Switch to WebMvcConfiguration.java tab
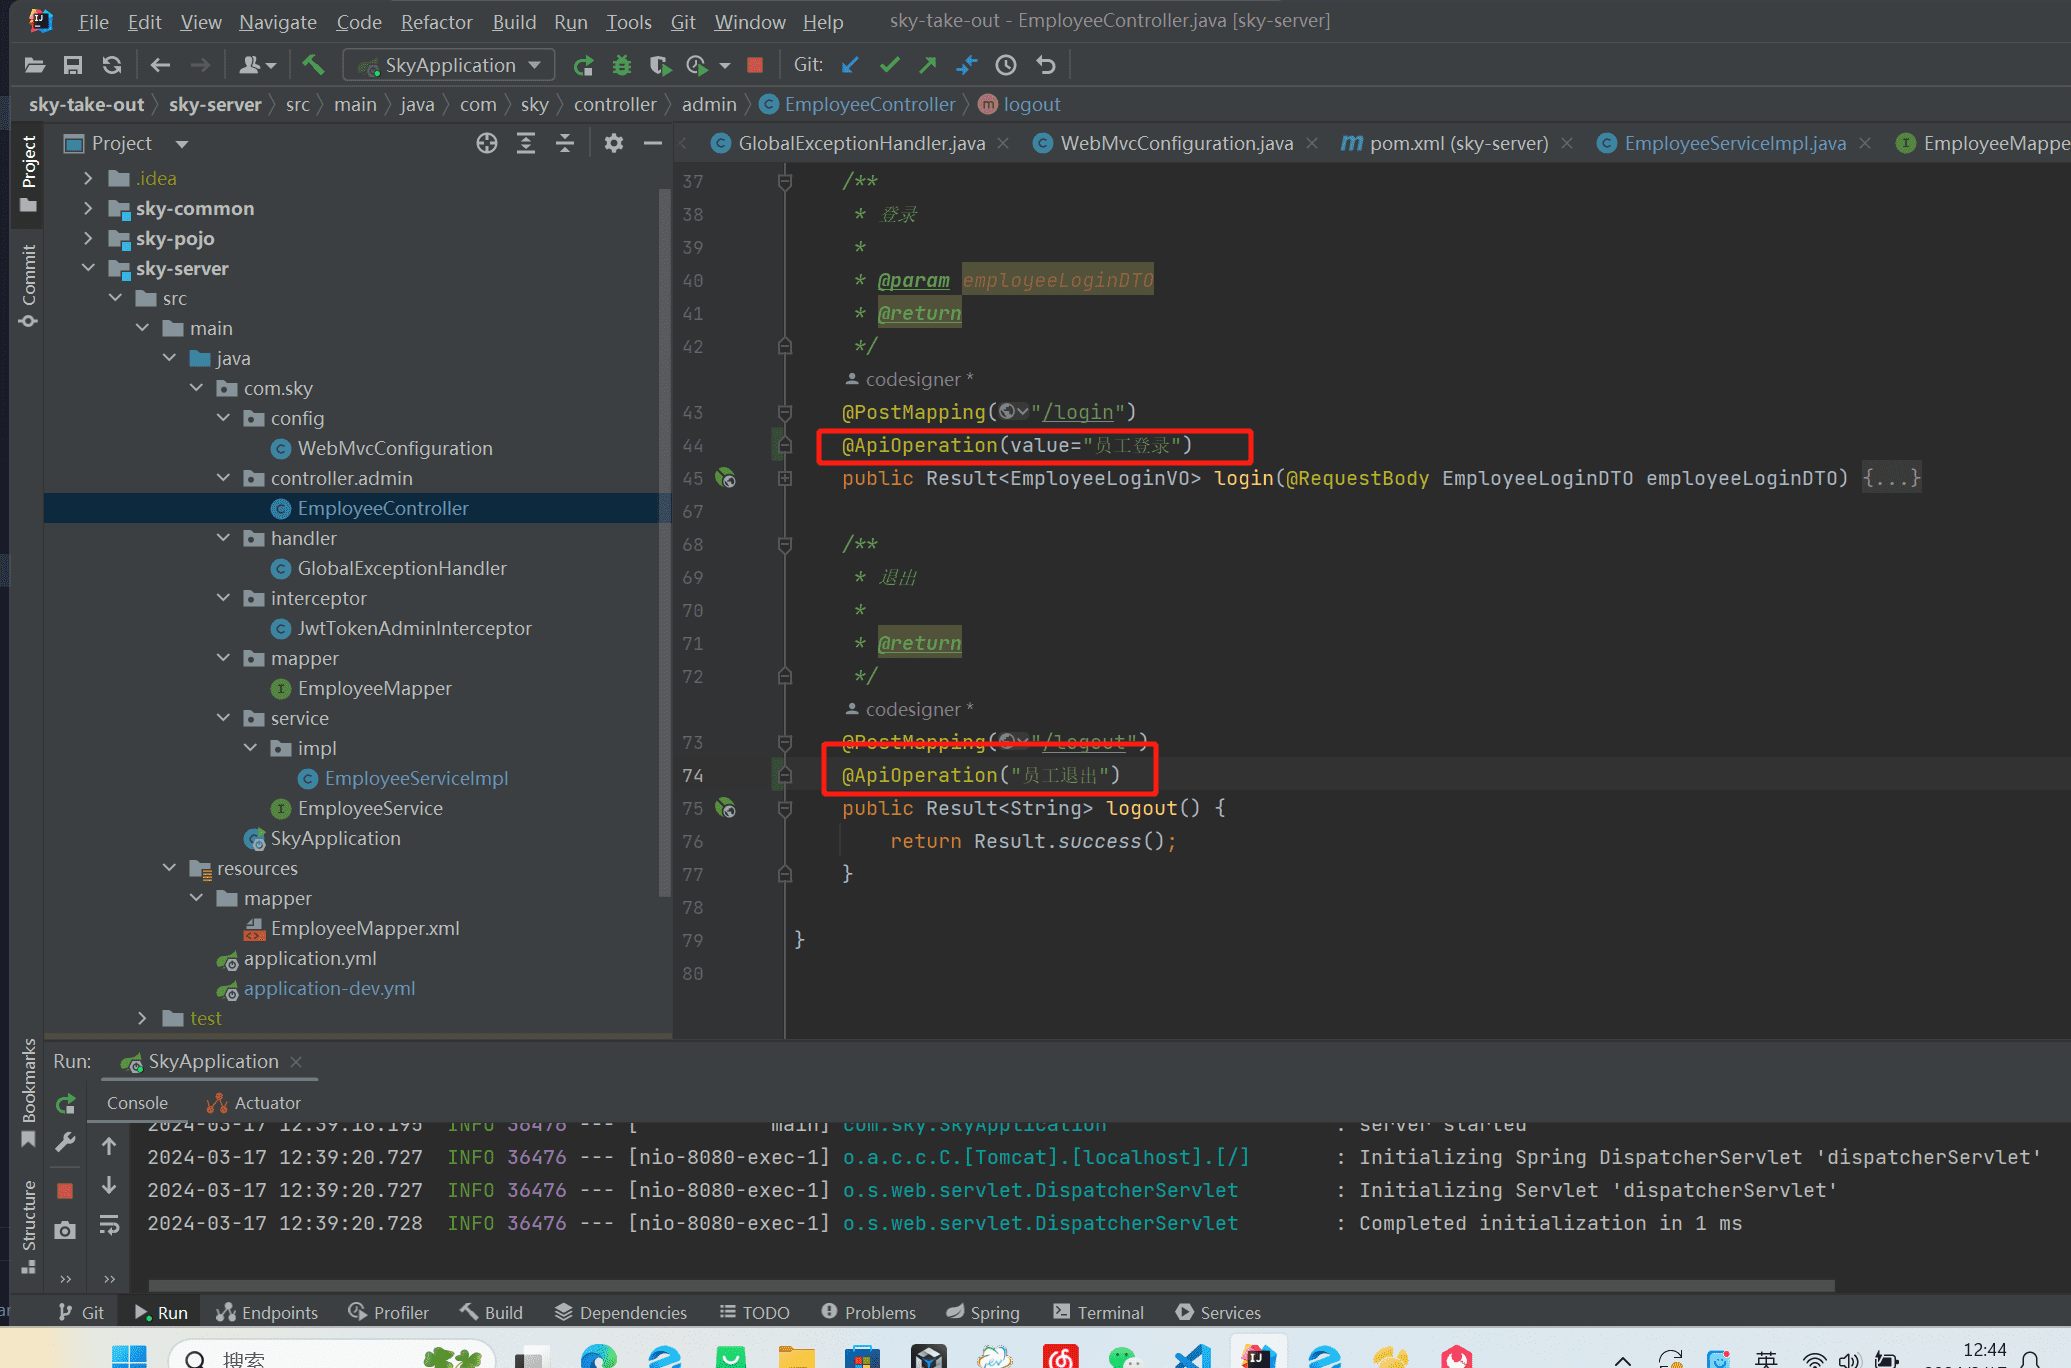The width and height of the screenshot is (2071, 1368). (x=1176, y=144)
